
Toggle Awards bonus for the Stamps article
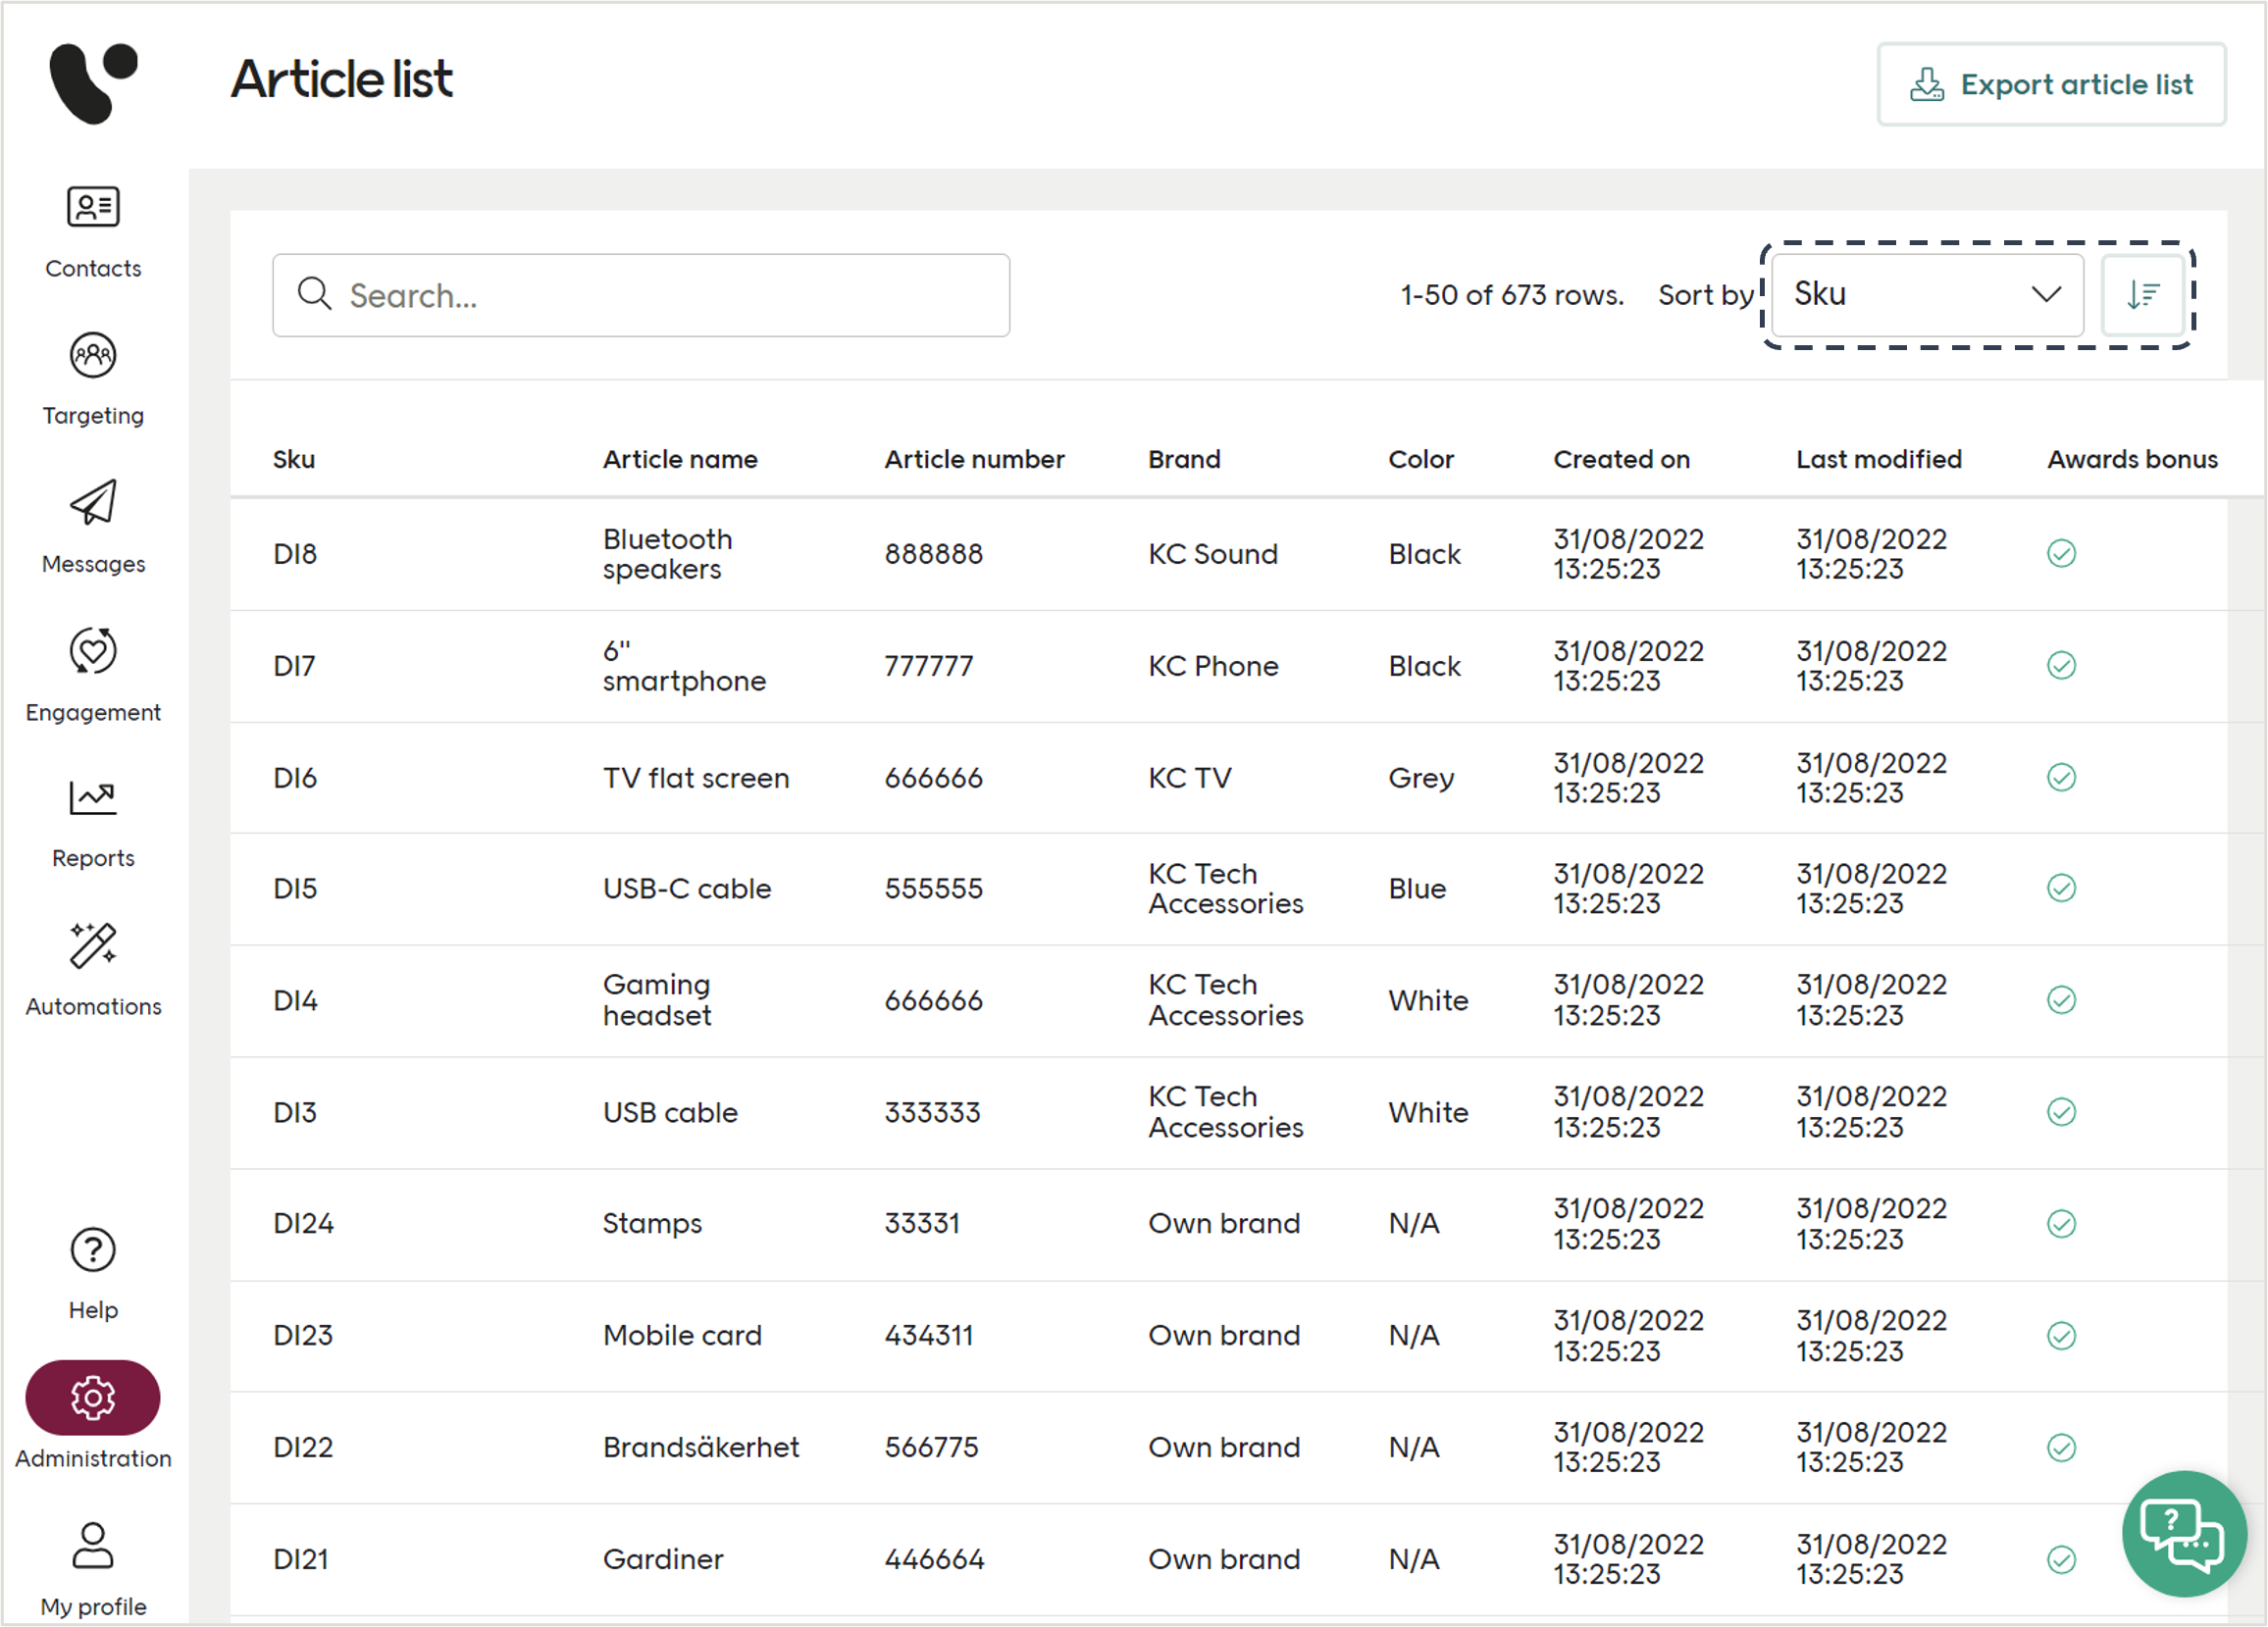[x=2060, y=1223]
